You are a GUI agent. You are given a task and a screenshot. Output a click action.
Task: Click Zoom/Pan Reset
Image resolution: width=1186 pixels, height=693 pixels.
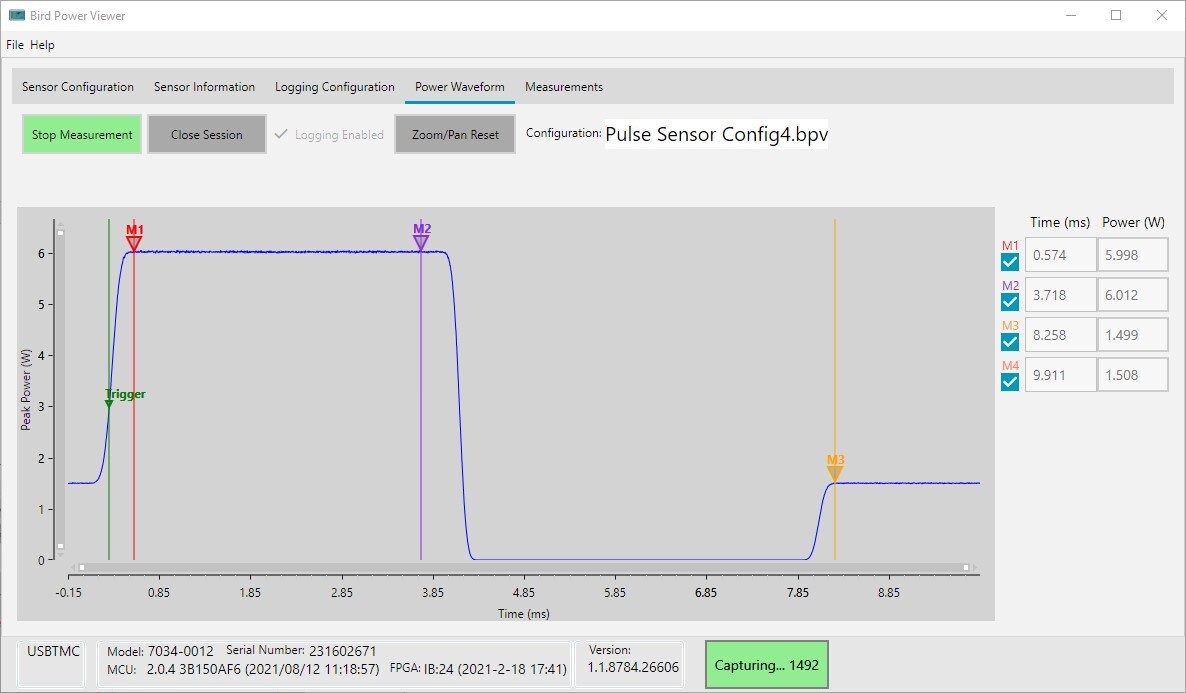455,134
